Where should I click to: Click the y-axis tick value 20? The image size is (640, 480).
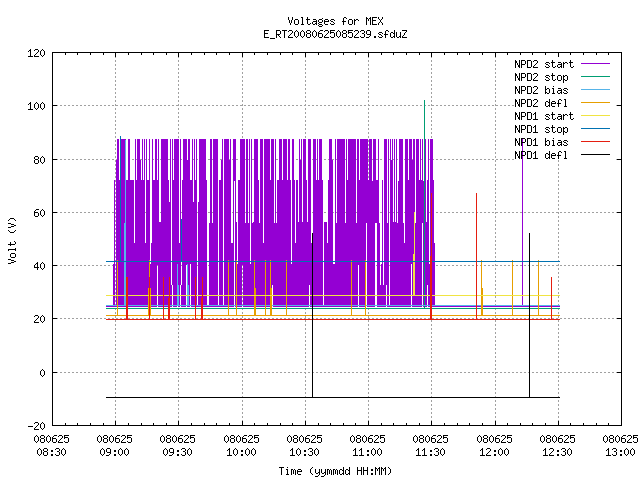click(x=39, y=319)
